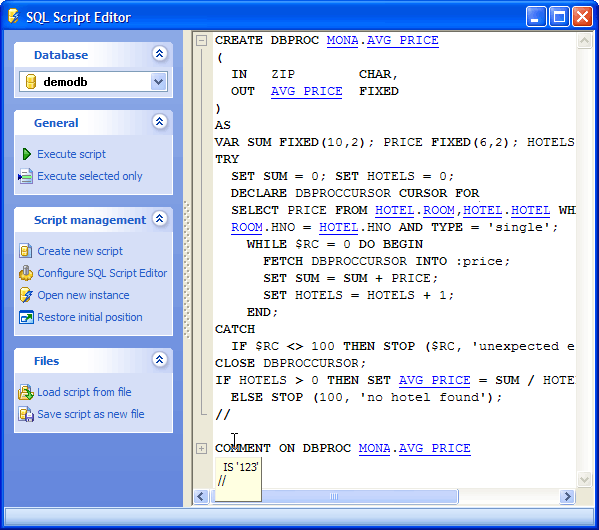Click Restore initial position link
This screenshot has height=530, width=599.
pos(90,318)
